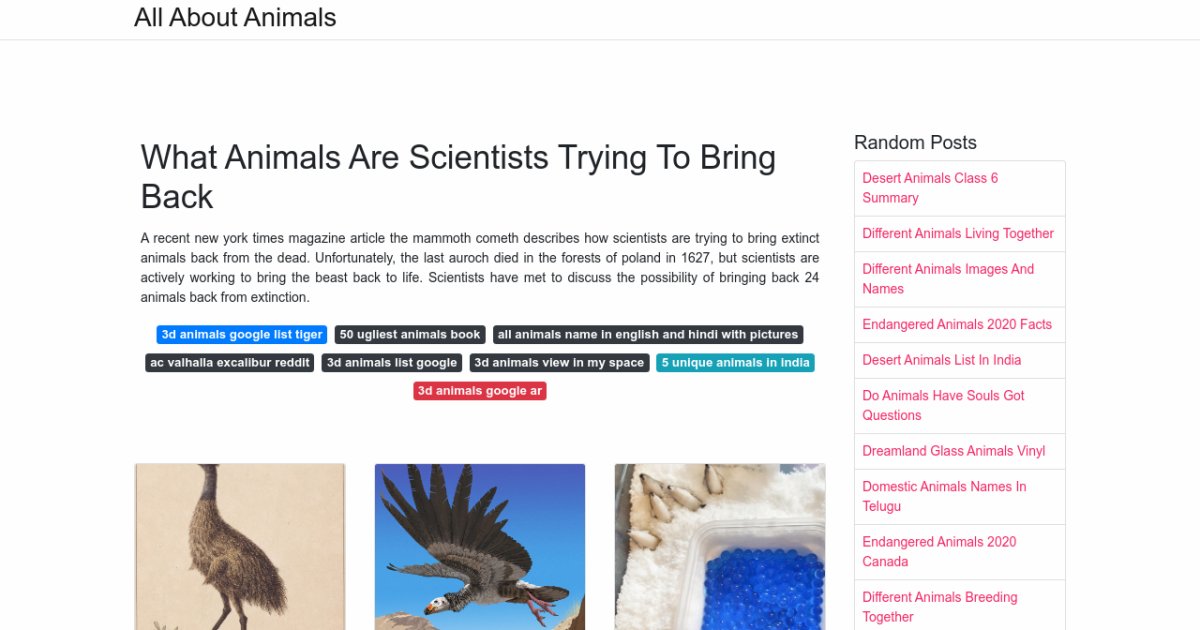Click the '5 unique animals in india' tag
Viewport: 1200px width, 630px height.
point(735,363)
